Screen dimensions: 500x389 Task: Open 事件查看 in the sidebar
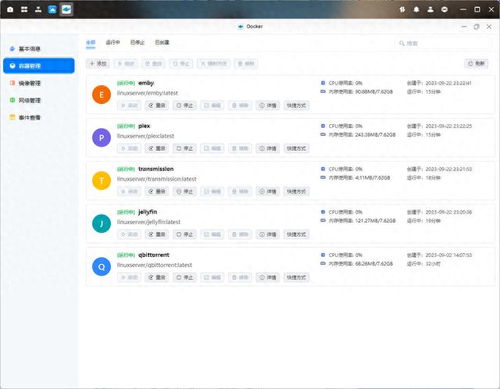[x=39, y=117]
